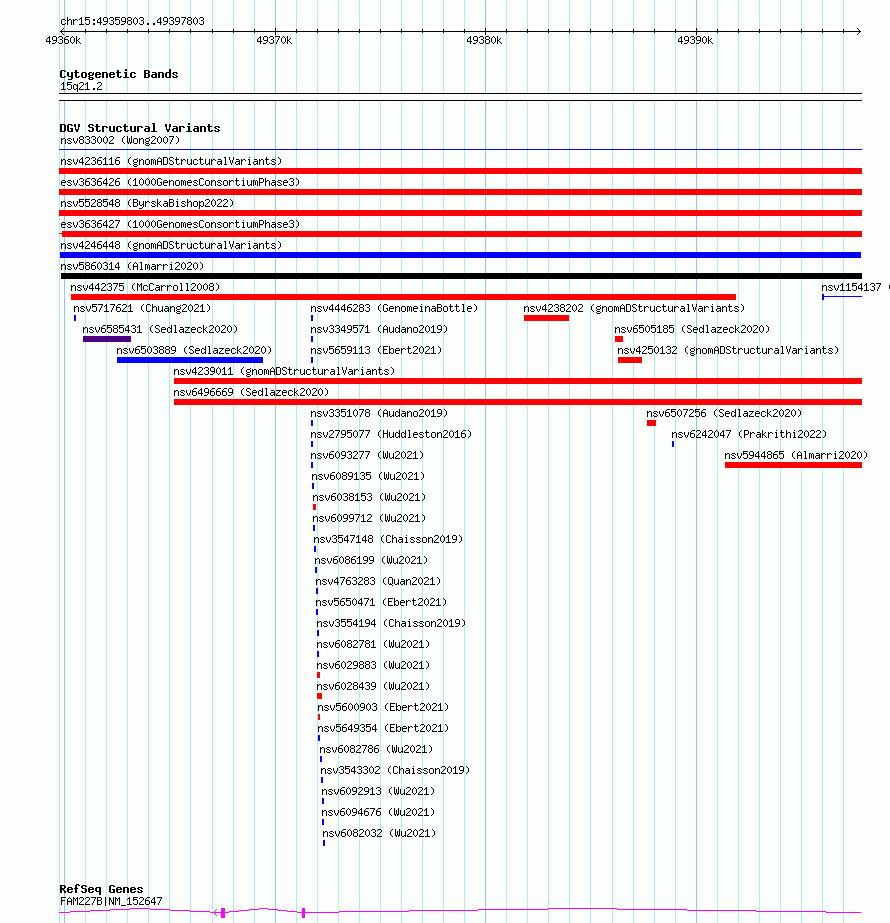
Task: Click the nsv6505185 (Sedlazeck2020) red marker
Action: (x=619, y=339)
